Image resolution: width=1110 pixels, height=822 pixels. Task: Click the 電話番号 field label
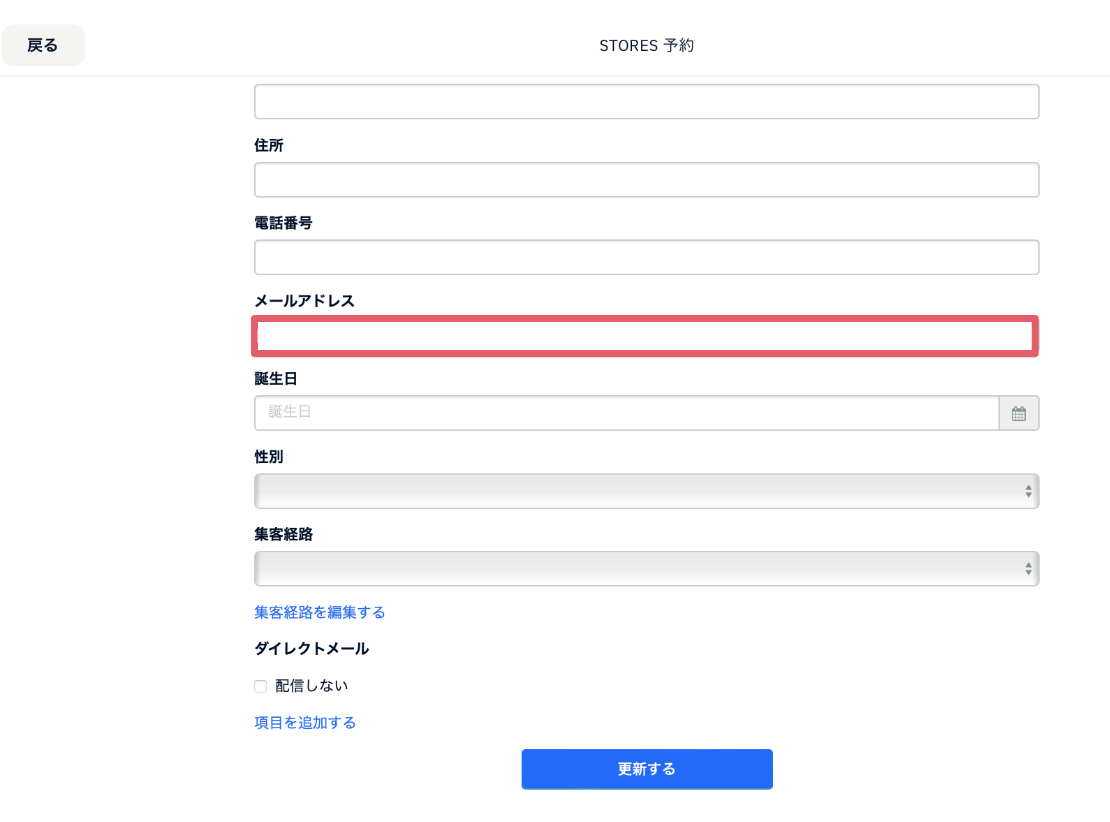point(283,223)
